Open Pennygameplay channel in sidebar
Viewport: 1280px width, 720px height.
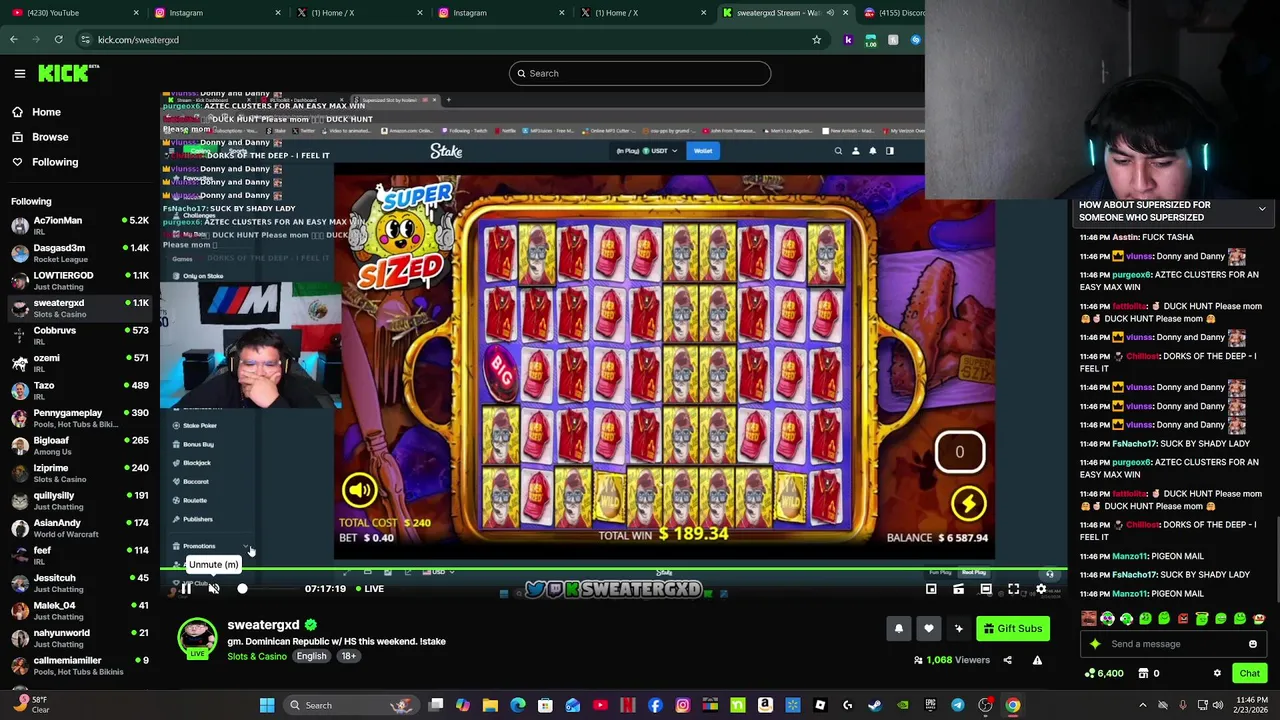tap(80, 418)
